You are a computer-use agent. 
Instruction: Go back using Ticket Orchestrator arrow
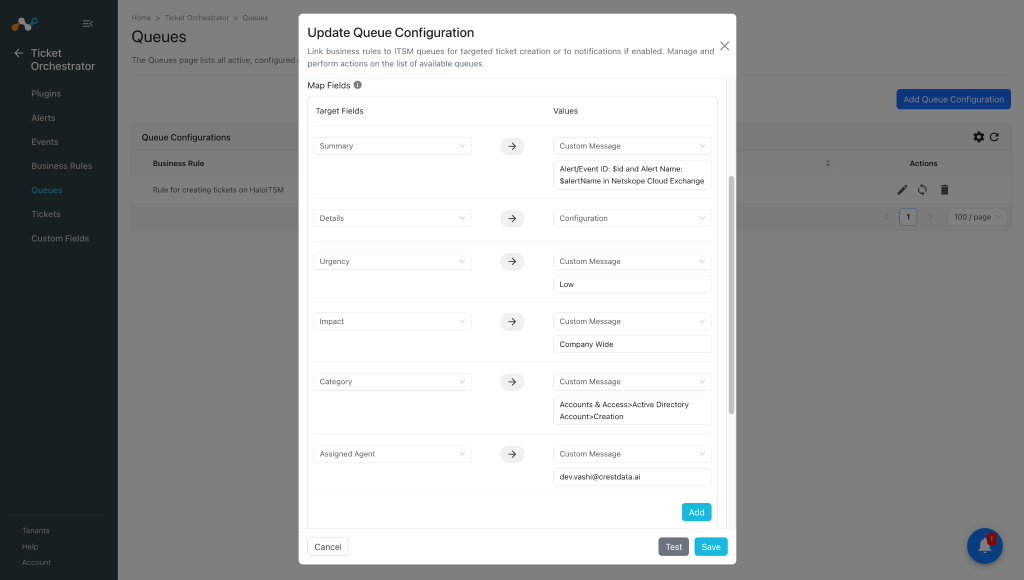[18, 53]
